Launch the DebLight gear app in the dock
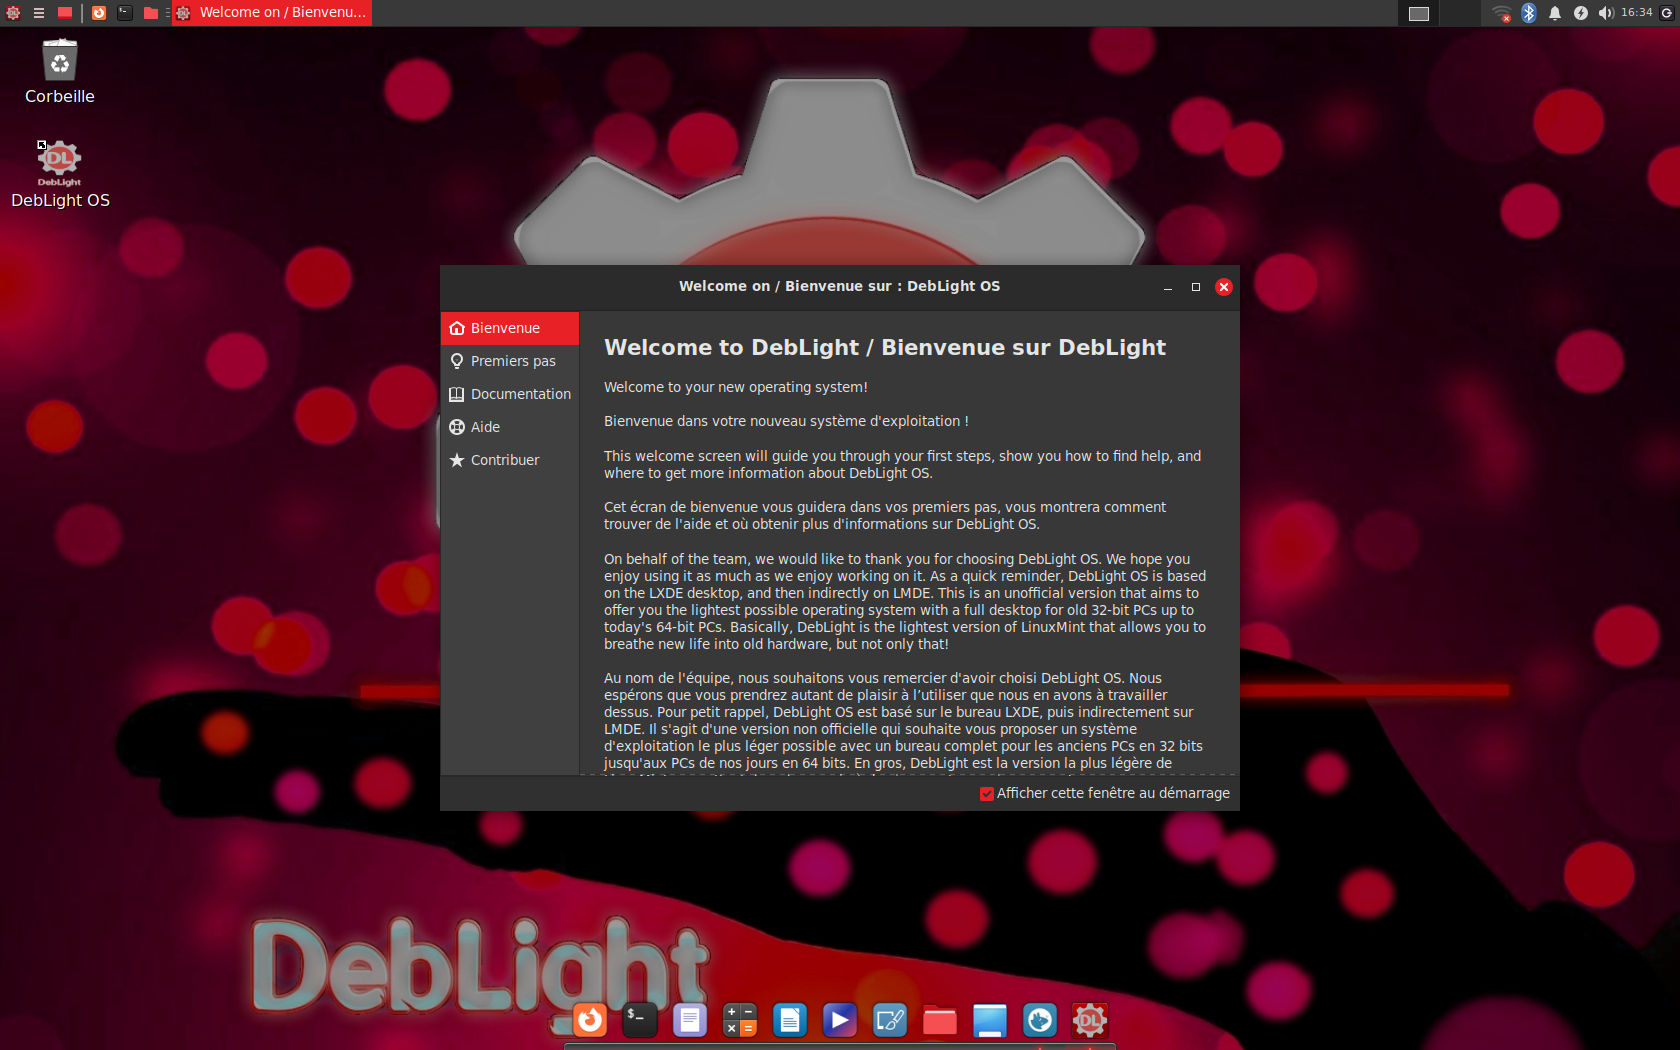 (1090, 1020)
